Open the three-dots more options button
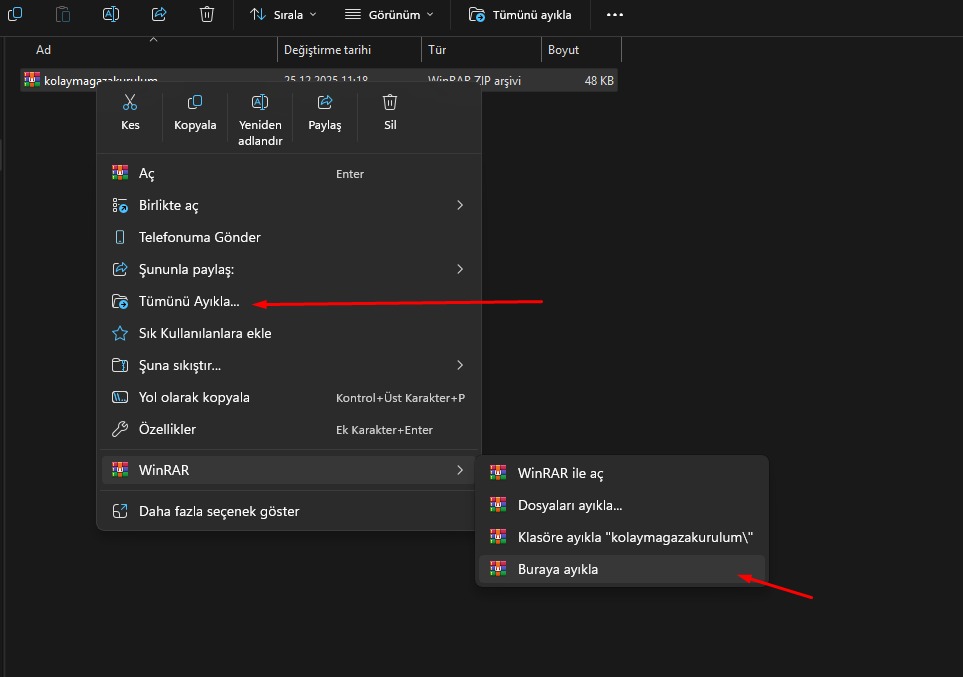 tap(615, 15)
